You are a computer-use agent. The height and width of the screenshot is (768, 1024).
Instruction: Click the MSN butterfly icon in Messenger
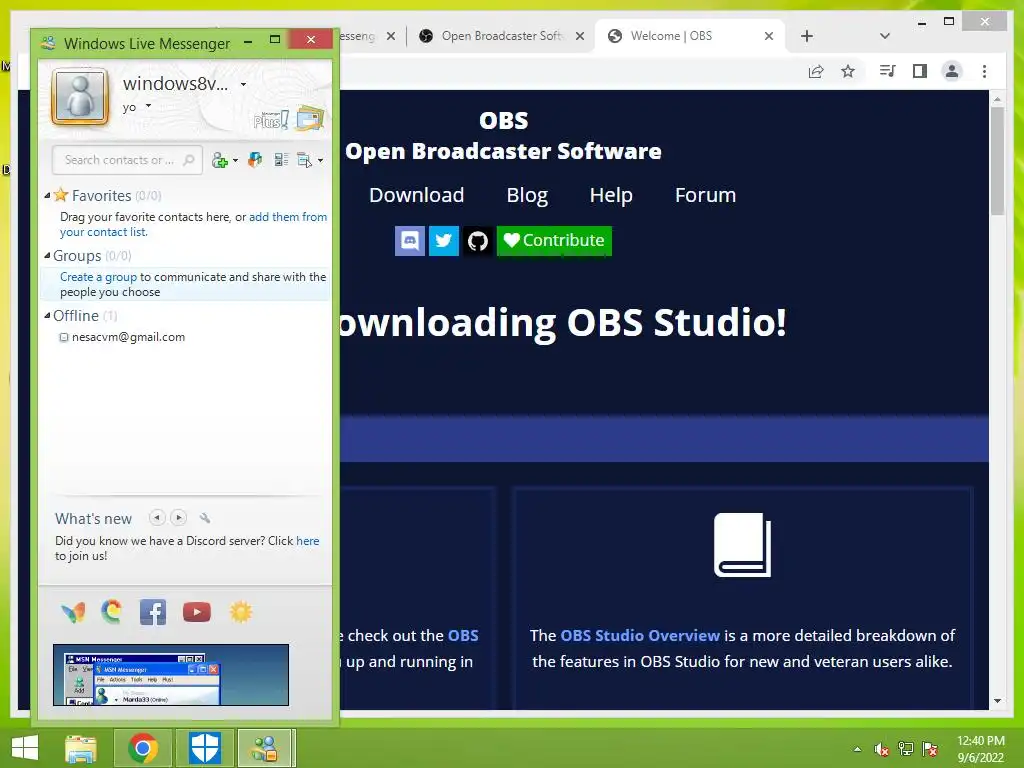click(73, 612)
